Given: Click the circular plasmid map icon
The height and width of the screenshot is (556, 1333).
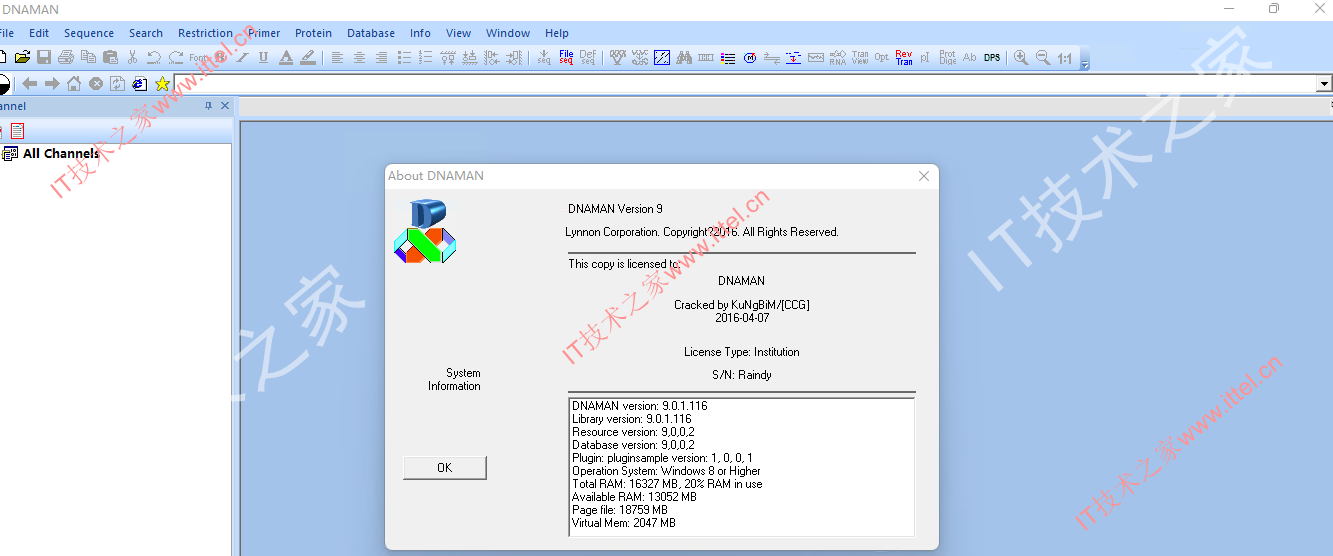Looking at the screenshot, I should tap(750, 58).
